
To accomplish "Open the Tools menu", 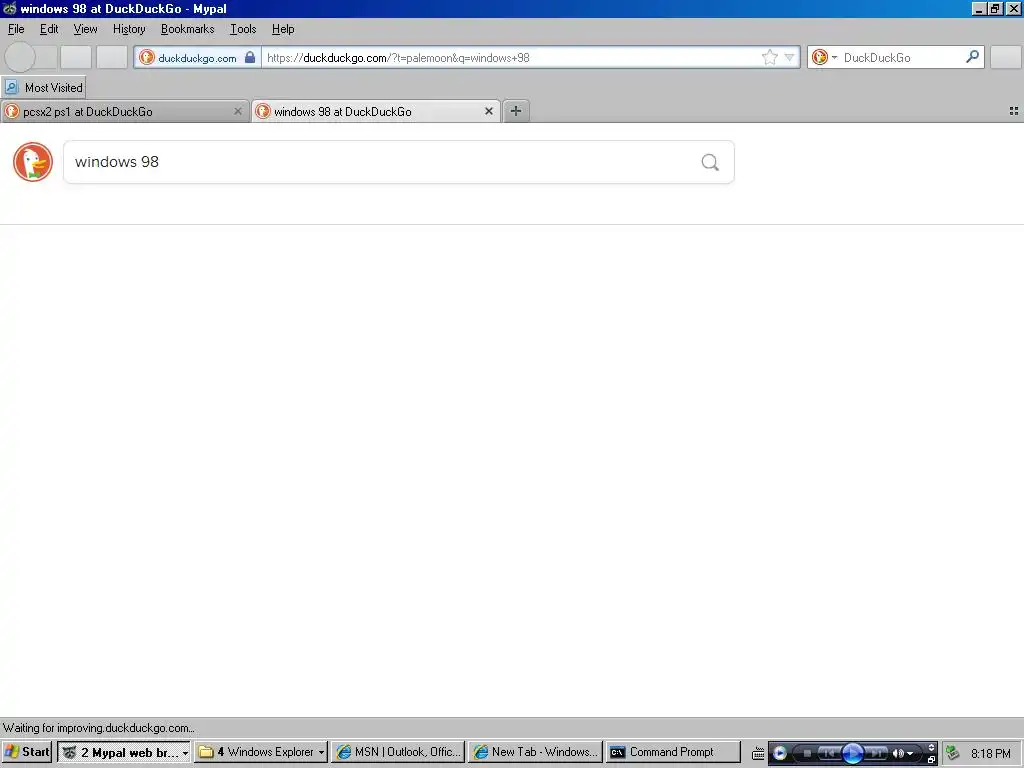I will click(x=243, y=29).
